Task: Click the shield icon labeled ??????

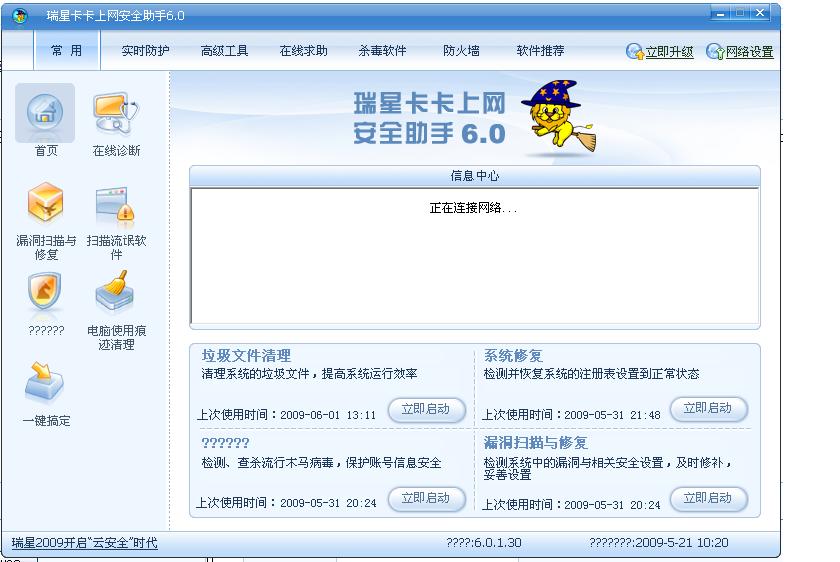Action: click(x=45, y=291)
